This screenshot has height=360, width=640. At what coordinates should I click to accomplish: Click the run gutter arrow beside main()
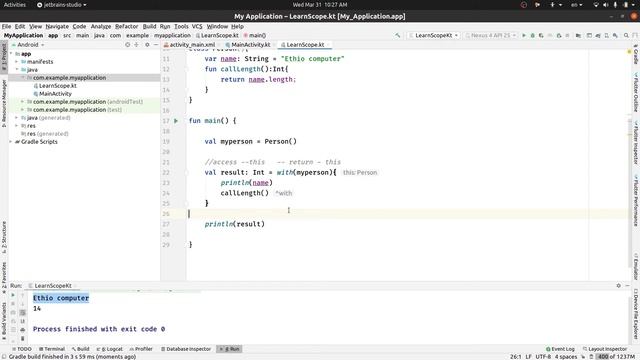pyautogui.click(x=176, y=121)
